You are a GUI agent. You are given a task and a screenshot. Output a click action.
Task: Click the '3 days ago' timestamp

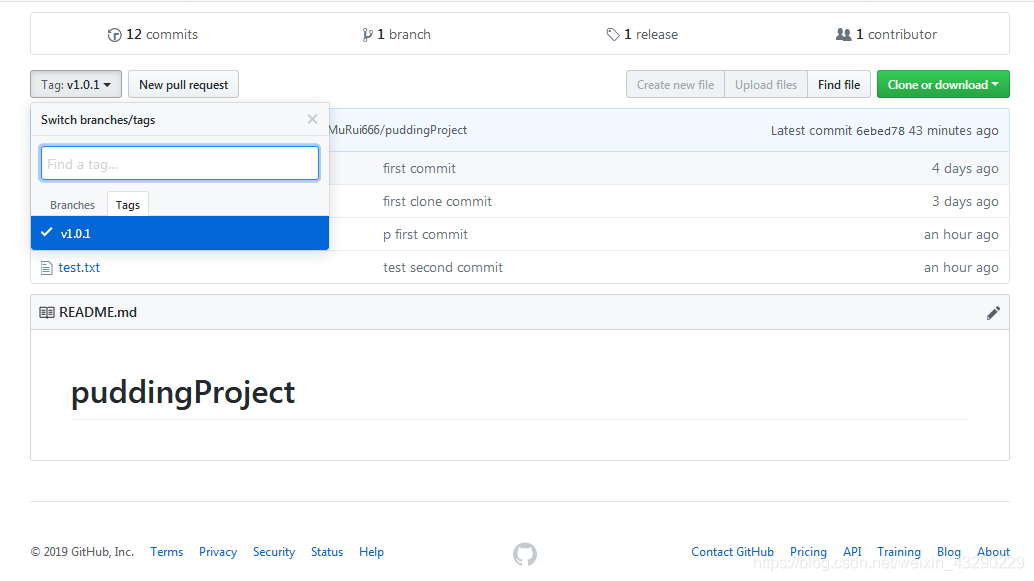(x=965, y=201)
